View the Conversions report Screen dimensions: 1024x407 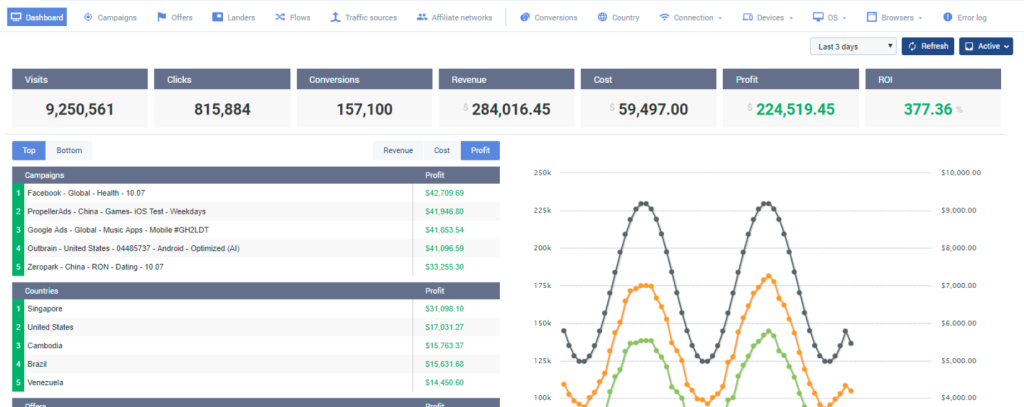[549, 18]
